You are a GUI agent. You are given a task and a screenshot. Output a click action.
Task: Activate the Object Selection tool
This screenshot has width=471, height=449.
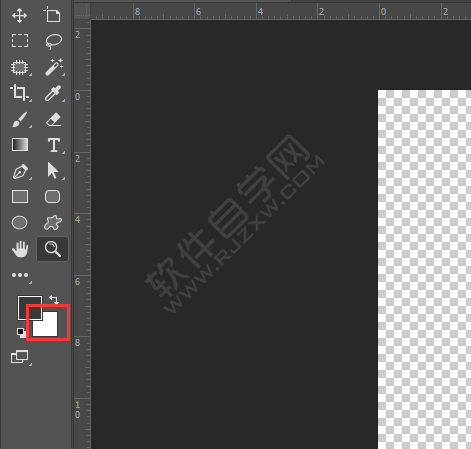point(20,67)
